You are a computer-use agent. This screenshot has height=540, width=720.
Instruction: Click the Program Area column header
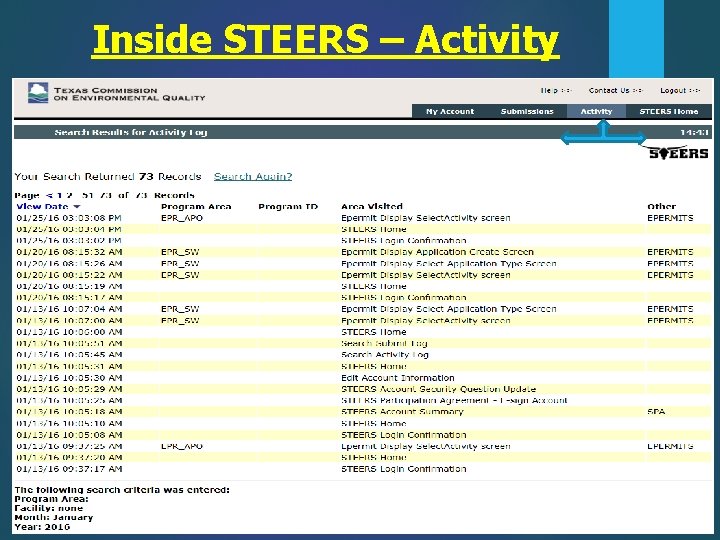point(196,207)
